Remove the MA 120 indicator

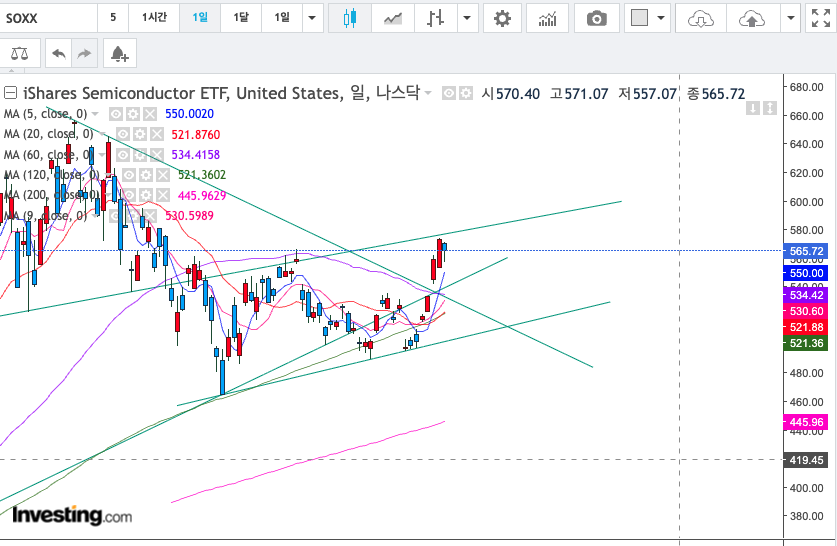(163, 175)
